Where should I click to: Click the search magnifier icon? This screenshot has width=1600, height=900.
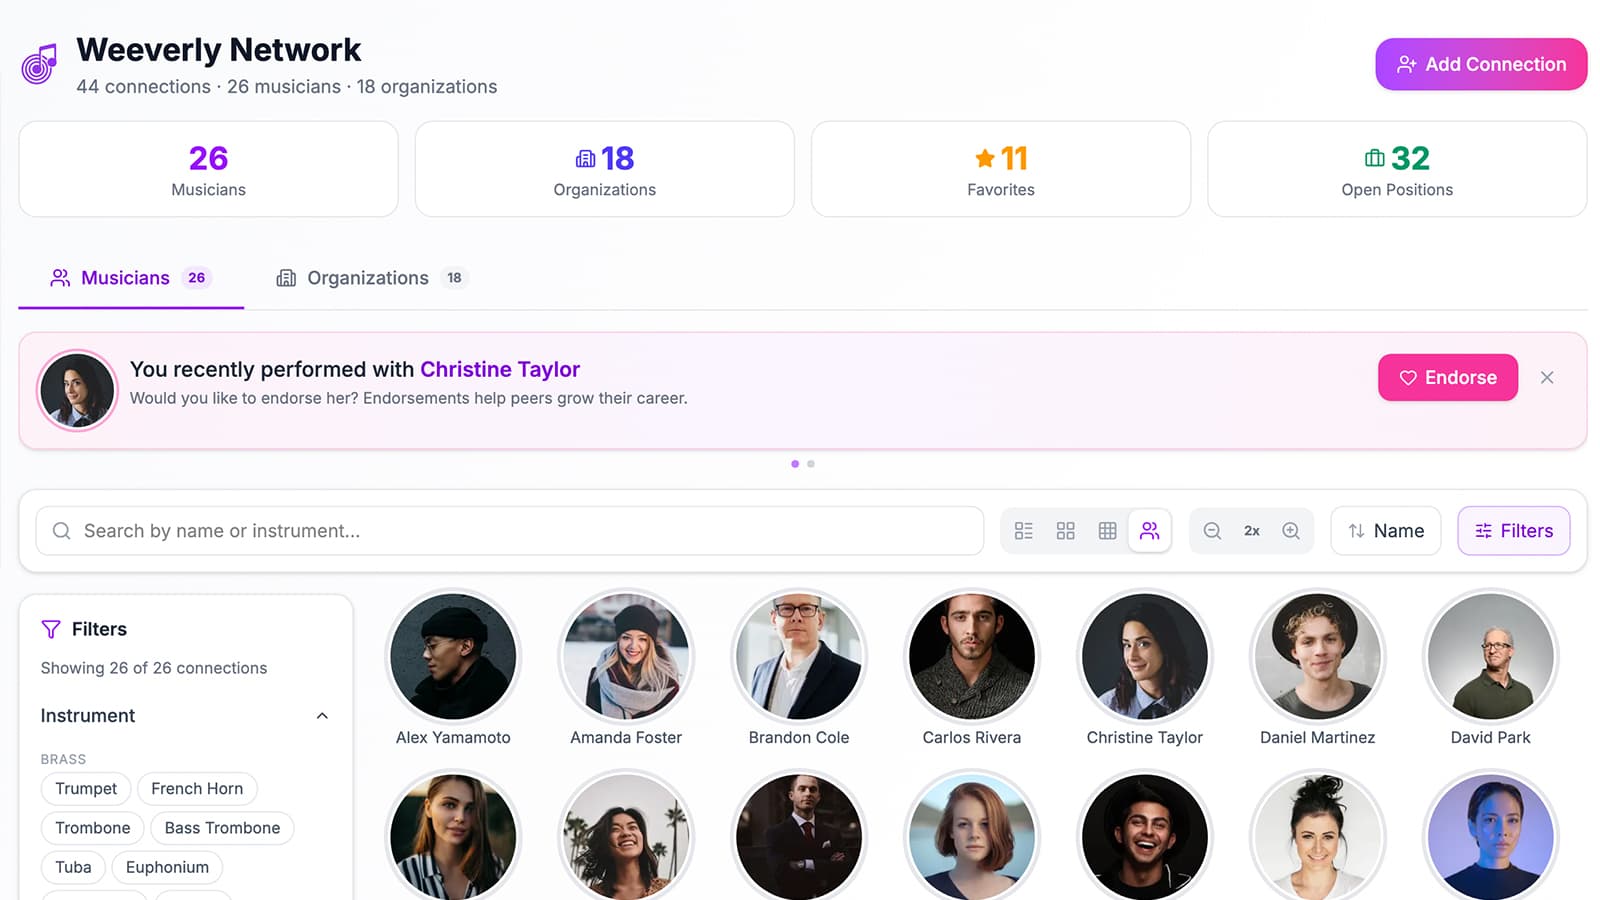(x=62, y=531)
